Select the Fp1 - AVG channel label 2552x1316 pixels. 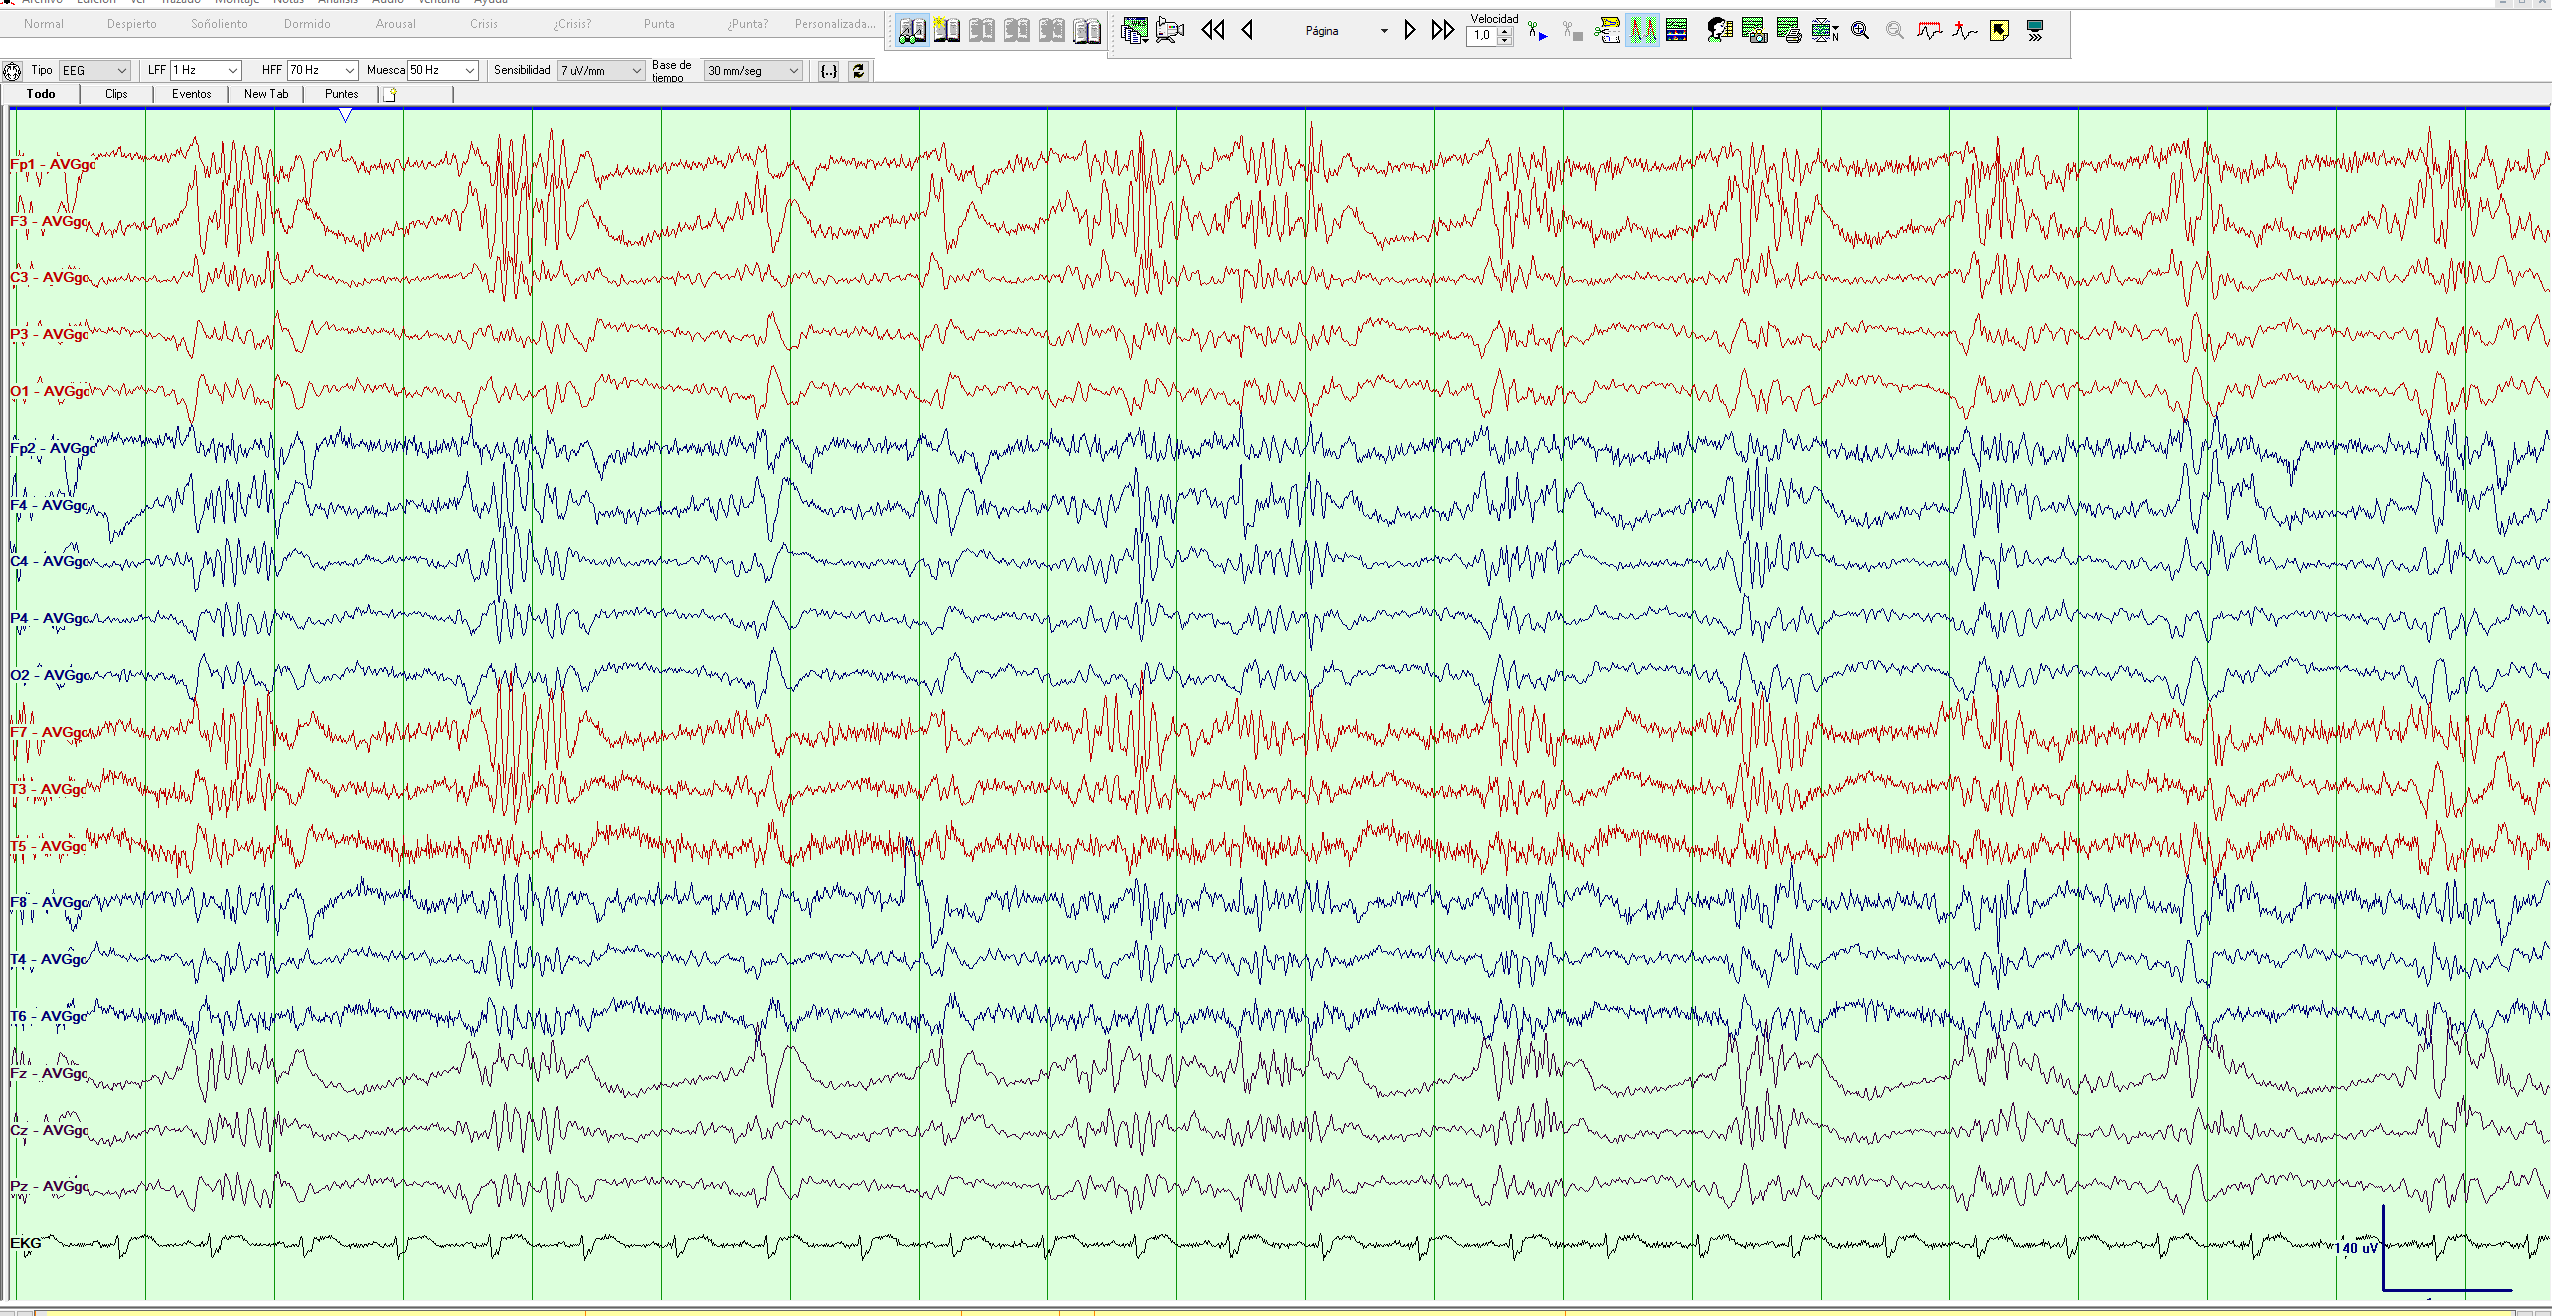point(53,164)
